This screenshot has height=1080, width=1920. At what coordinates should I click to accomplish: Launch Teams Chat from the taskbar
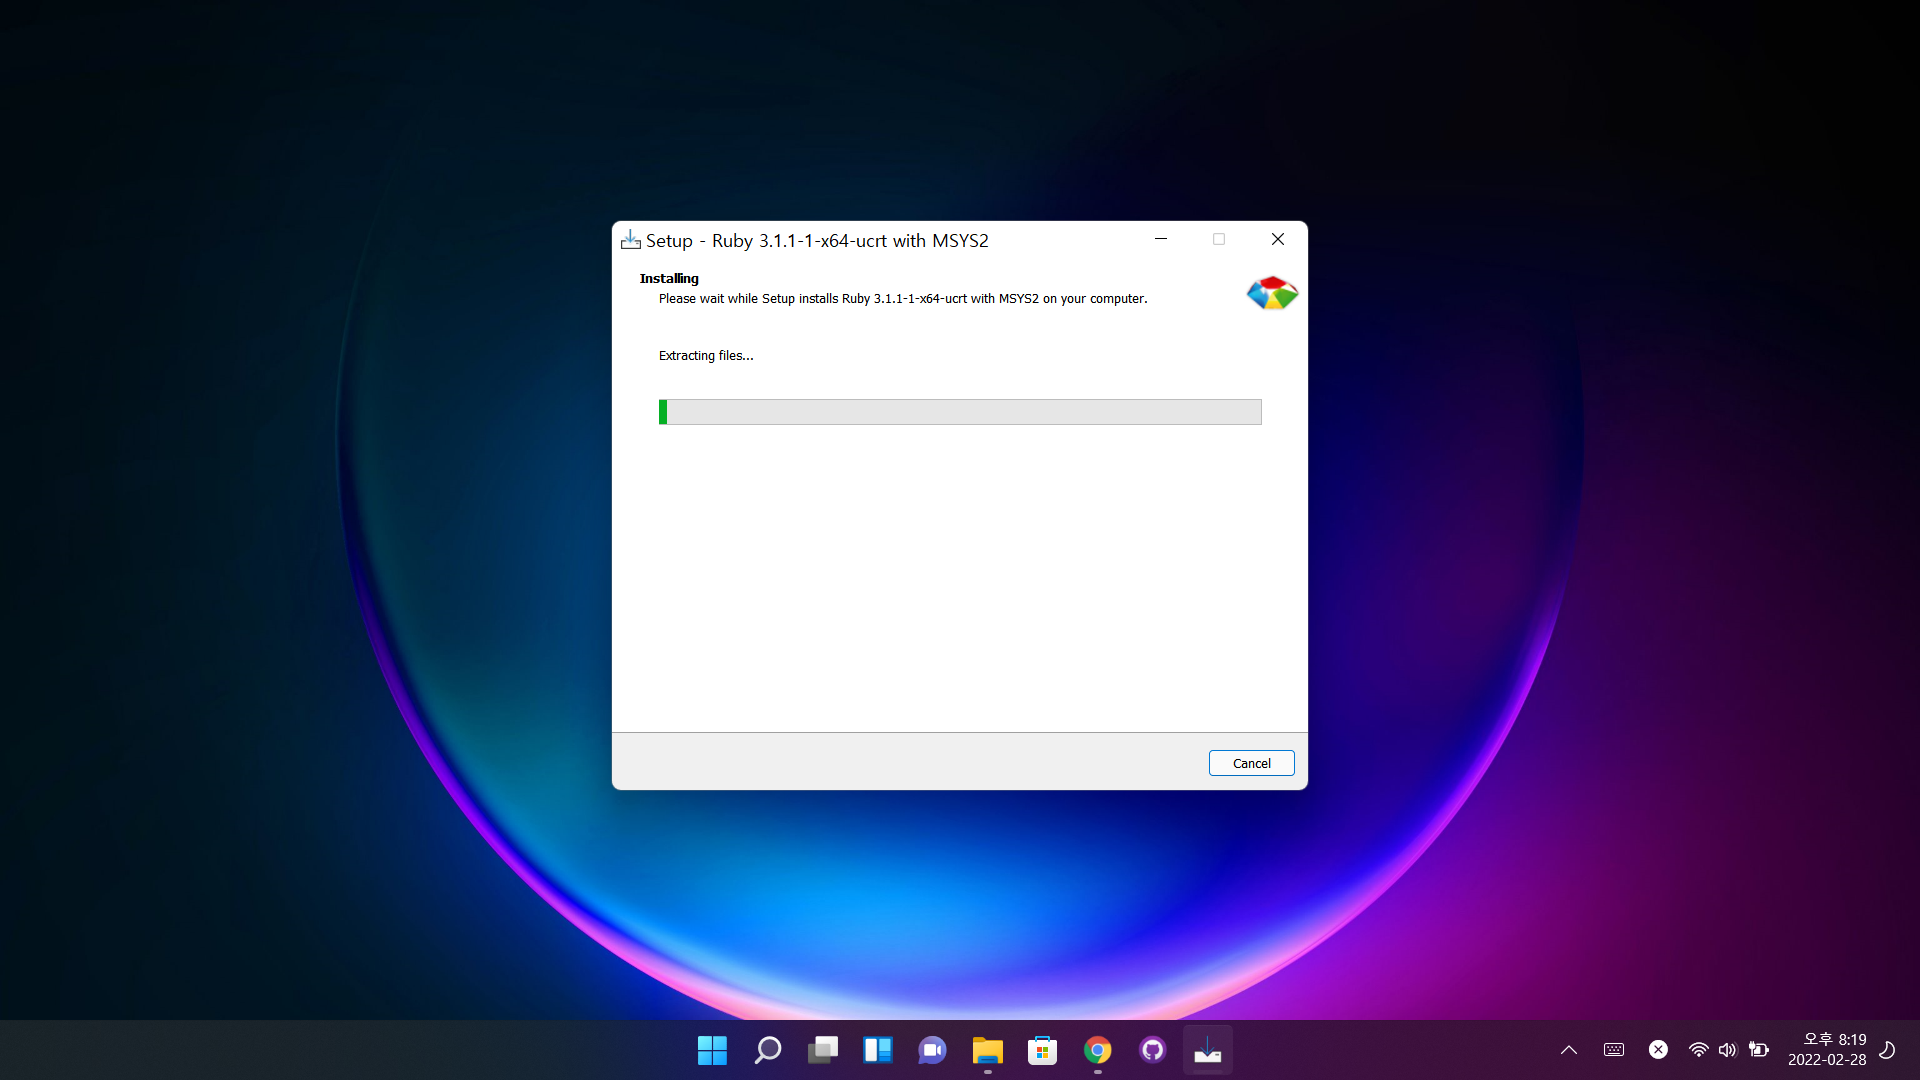tap(932, 1050)
